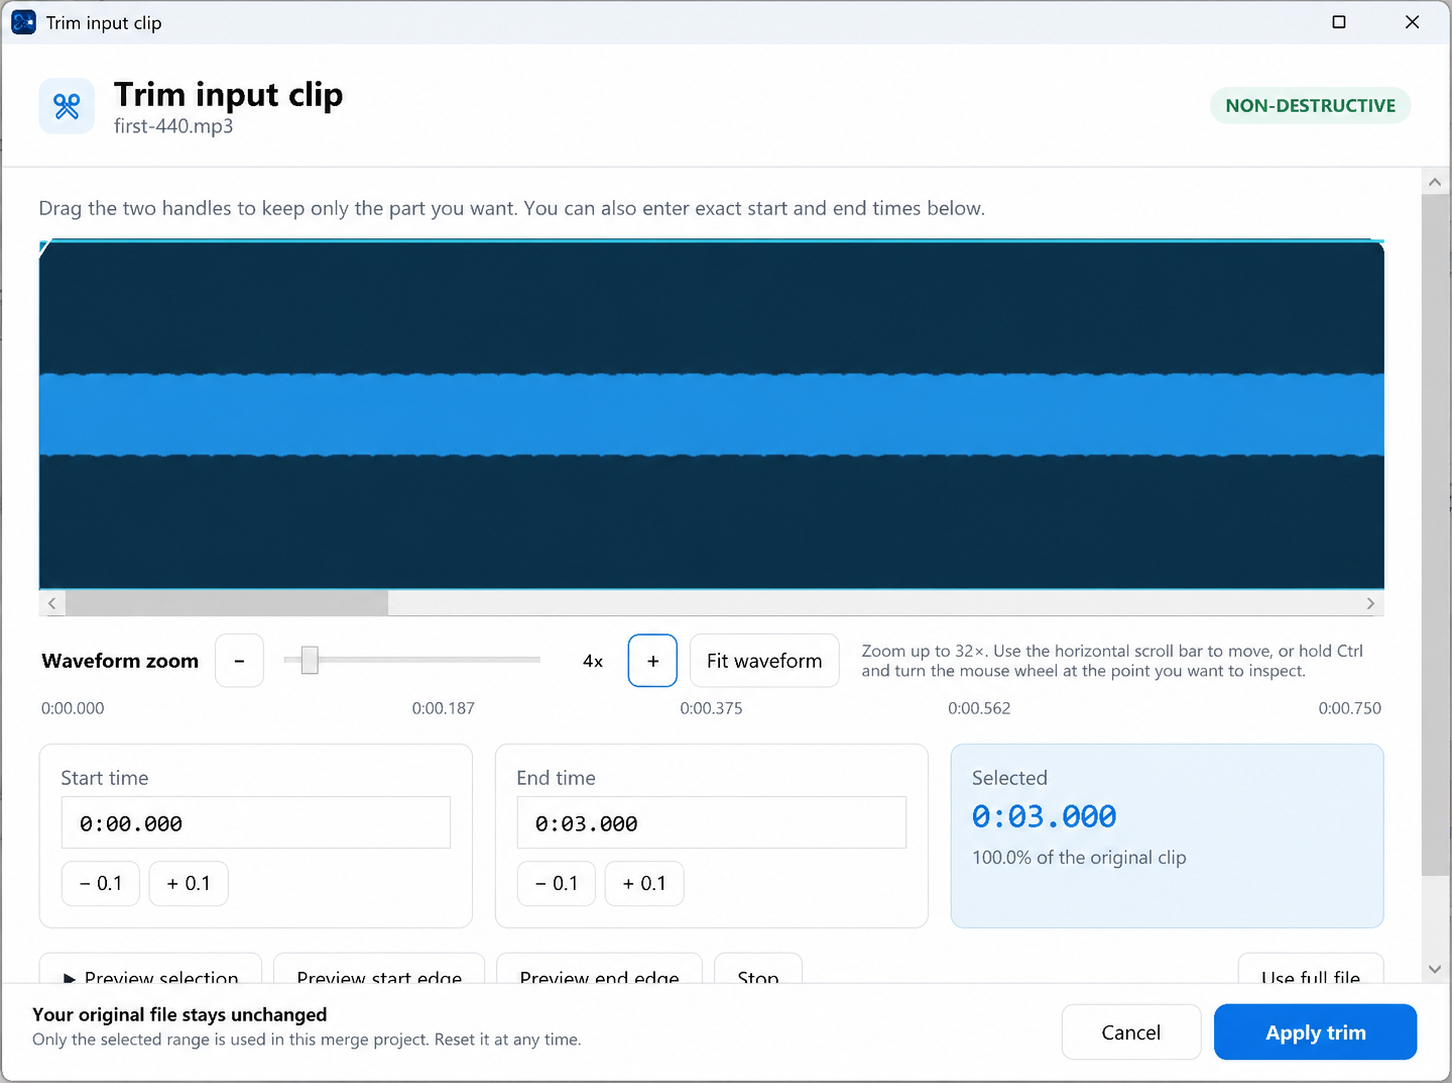Click the 0:00.375 timeline label

(711, 708)
